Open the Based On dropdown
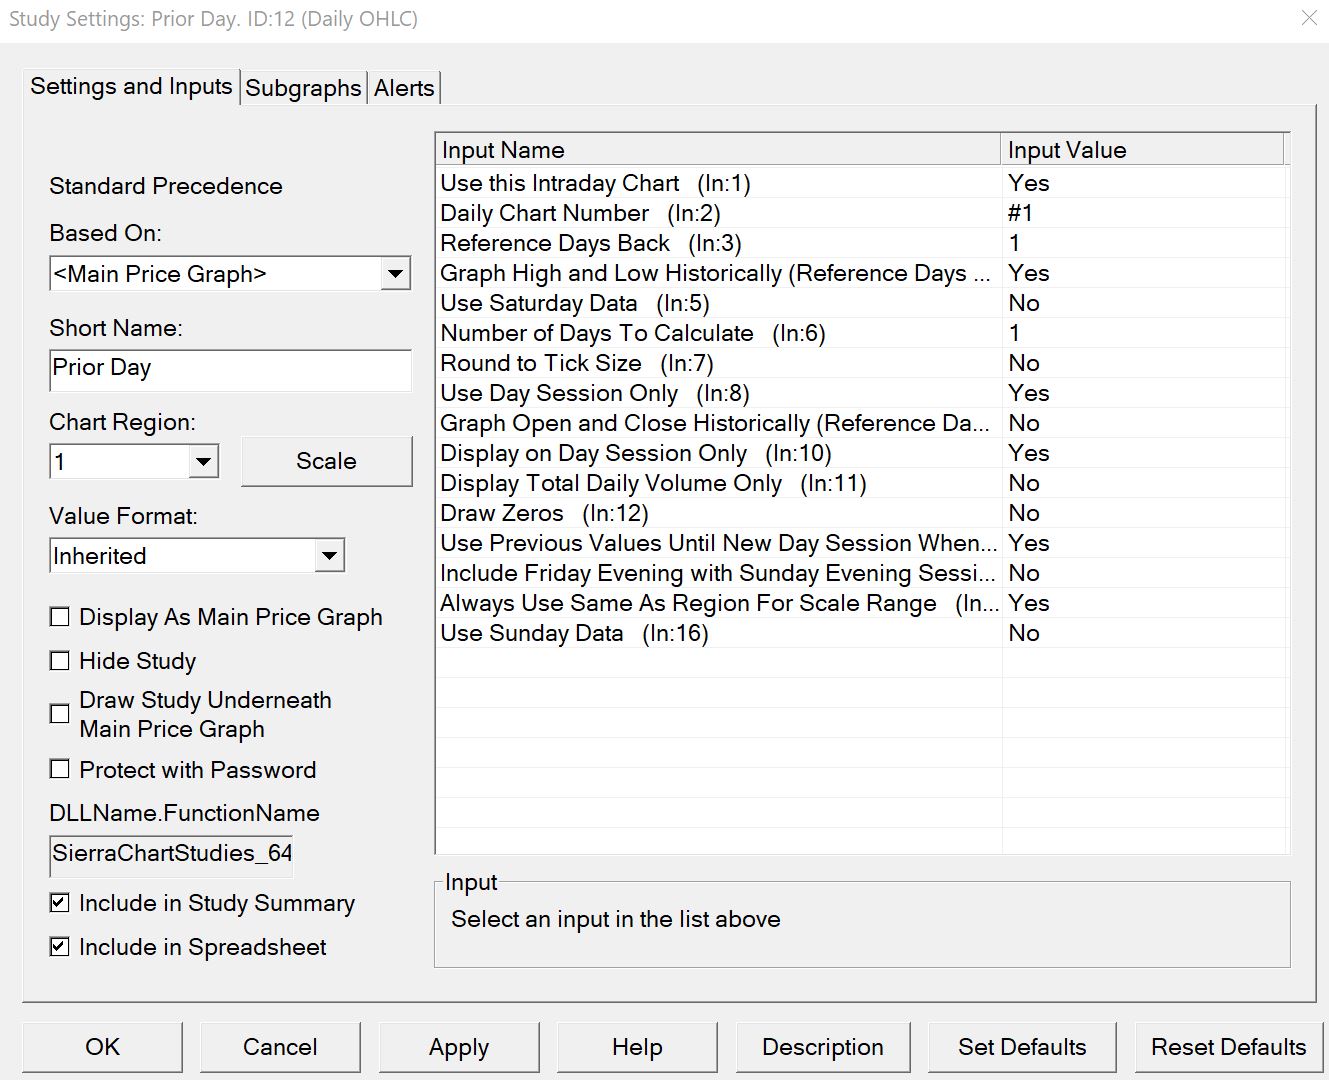 396,274
